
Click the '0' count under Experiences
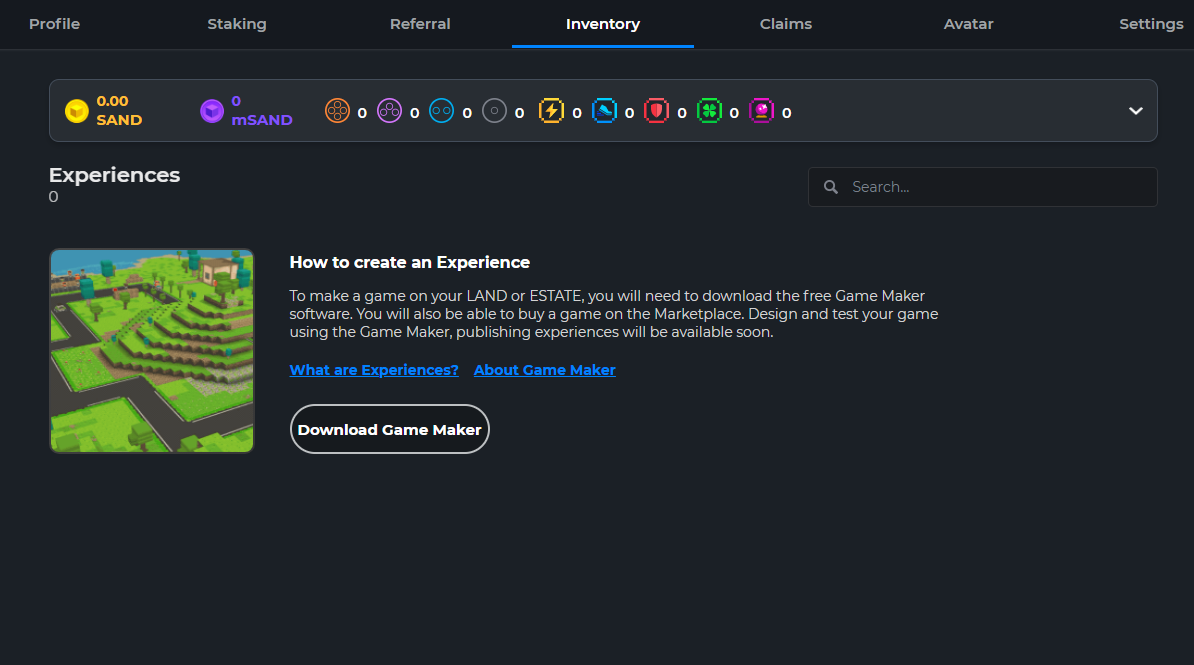click(53, 197)
